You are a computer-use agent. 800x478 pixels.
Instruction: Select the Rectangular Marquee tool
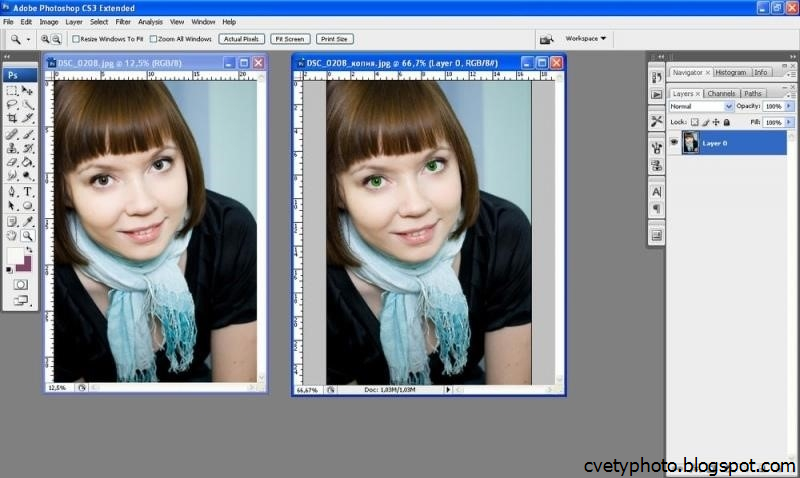coord(12,90)
